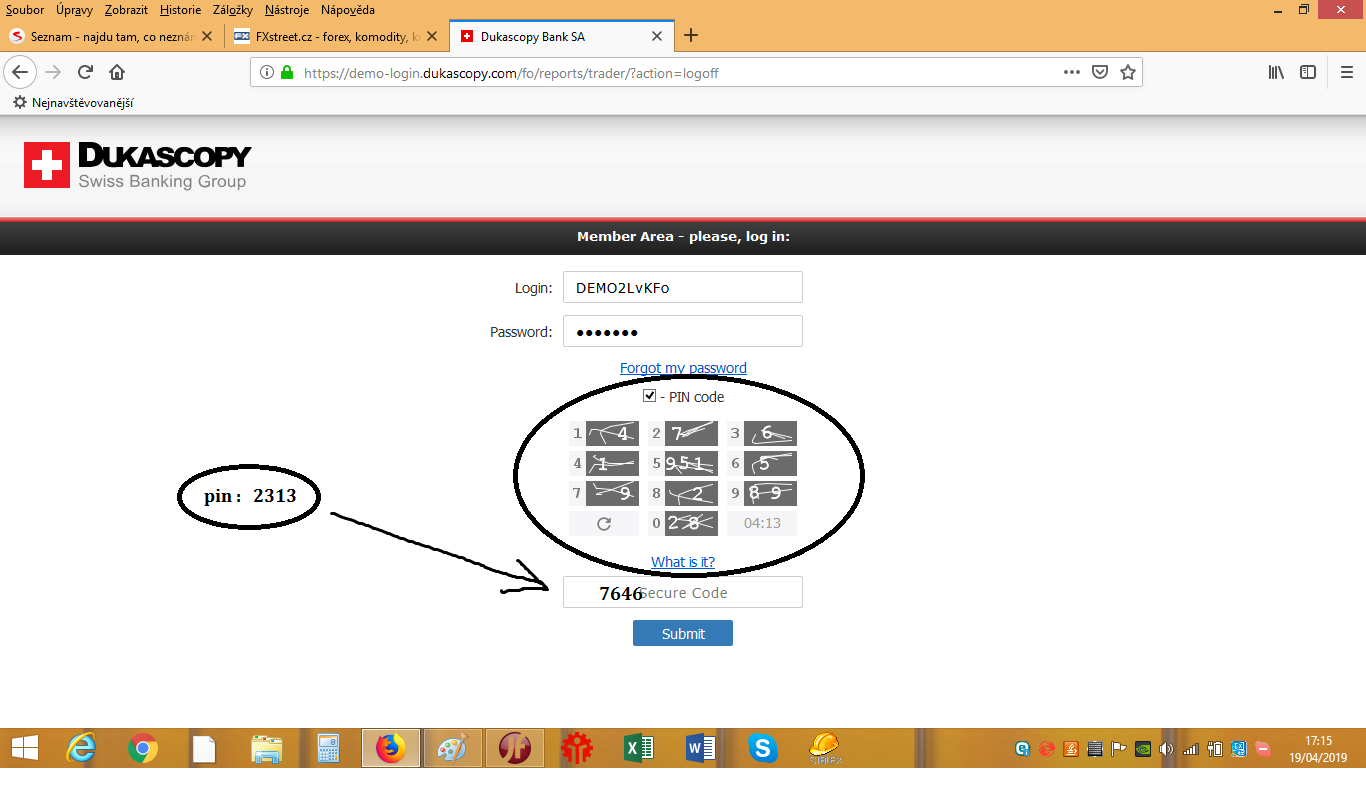
Task: Open Word from the taskbar
Action: [x=701, y=748]
